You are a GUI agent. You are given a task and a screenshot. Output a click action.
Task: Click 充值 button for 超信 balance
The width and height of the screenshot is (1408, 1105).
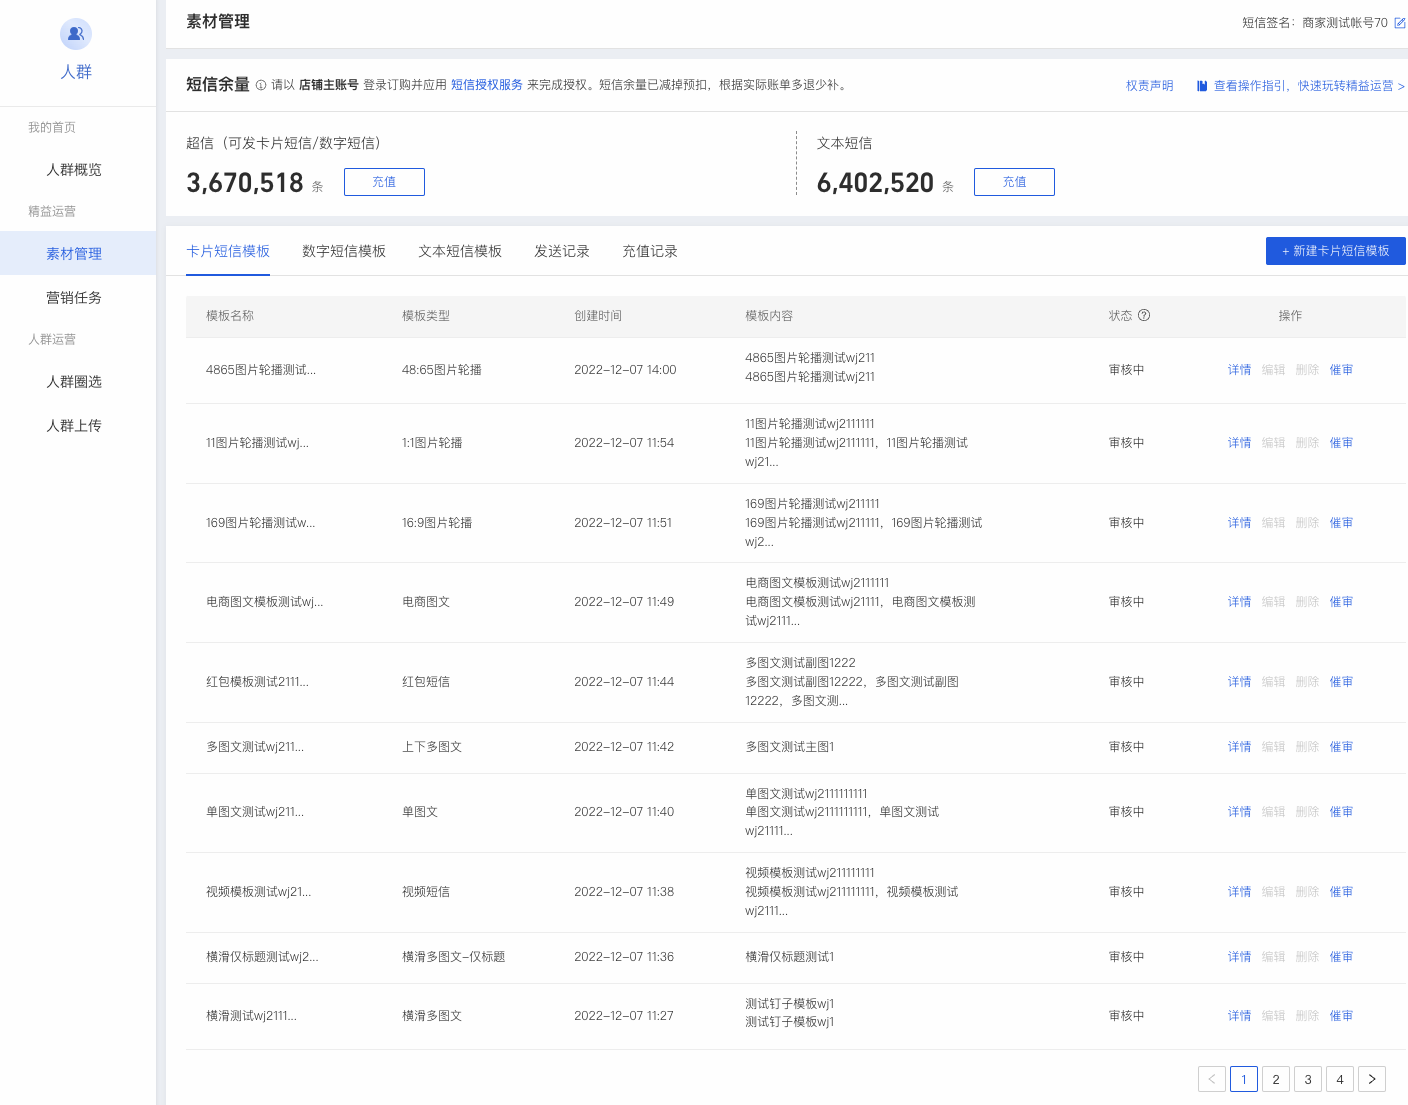[x=384, y=182]
